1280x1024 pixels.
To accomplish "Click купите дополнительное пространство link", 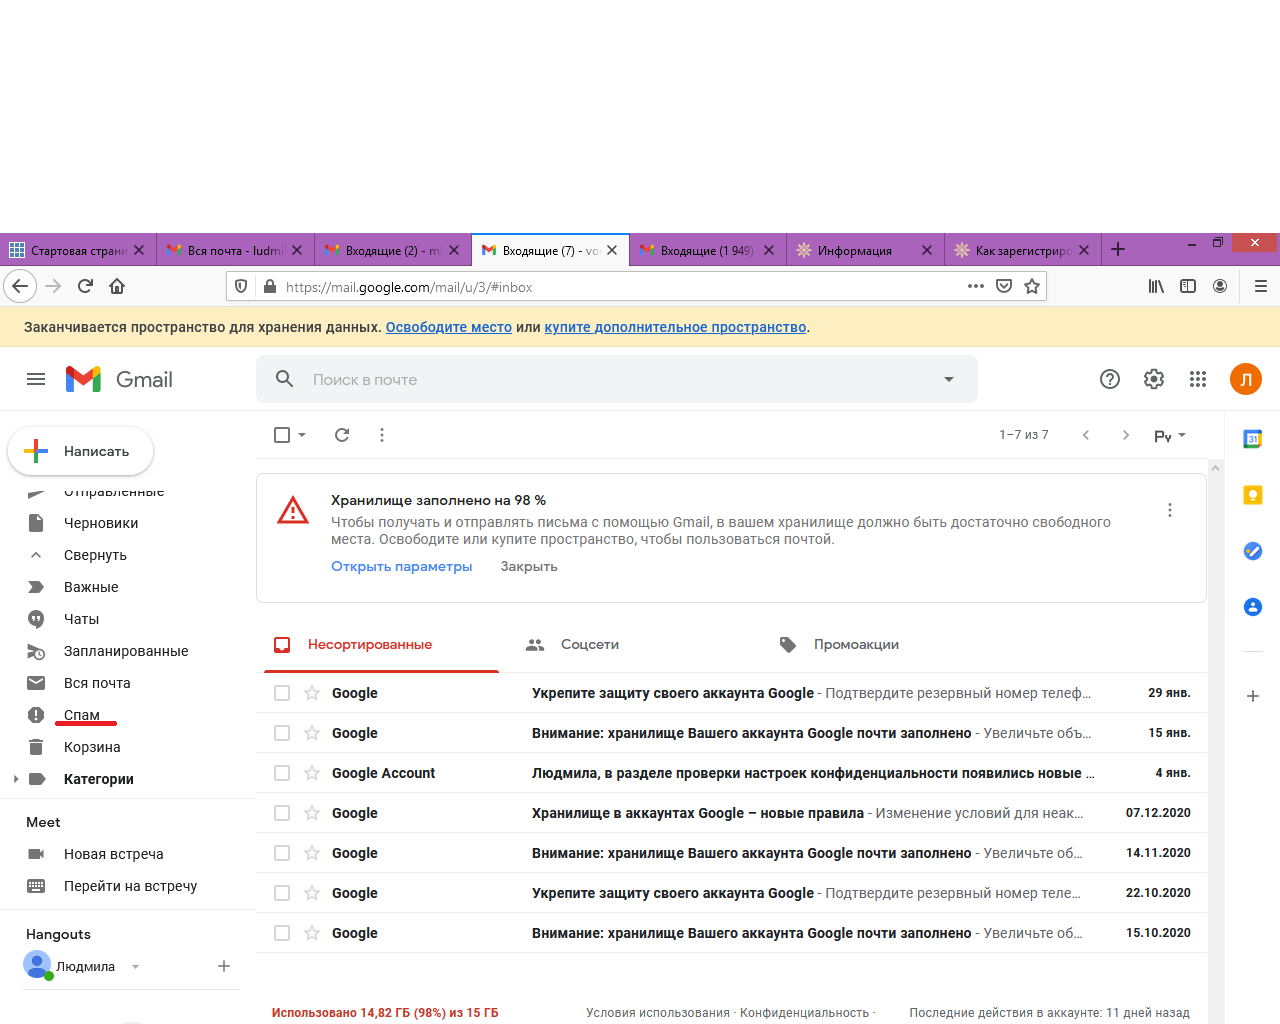I will [675, 327].
